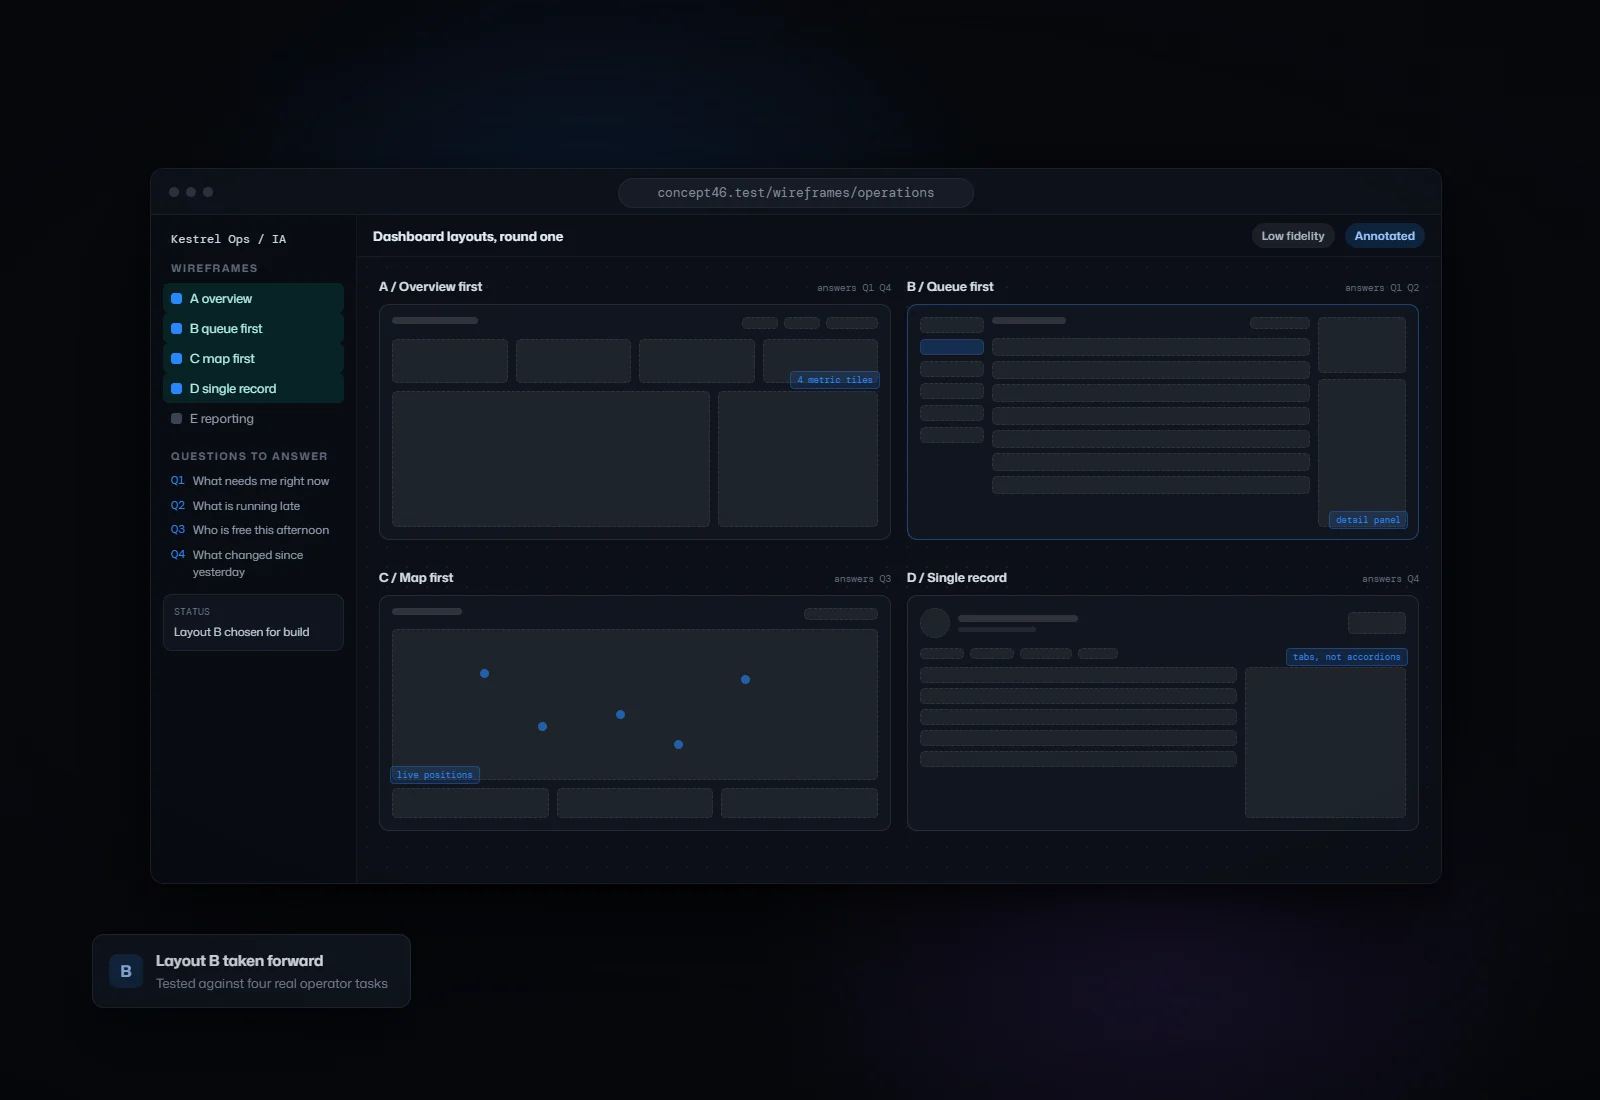1600x1100 pixels.
Task: Click the B badge icon in the toast
Action: tap(126, 971)
